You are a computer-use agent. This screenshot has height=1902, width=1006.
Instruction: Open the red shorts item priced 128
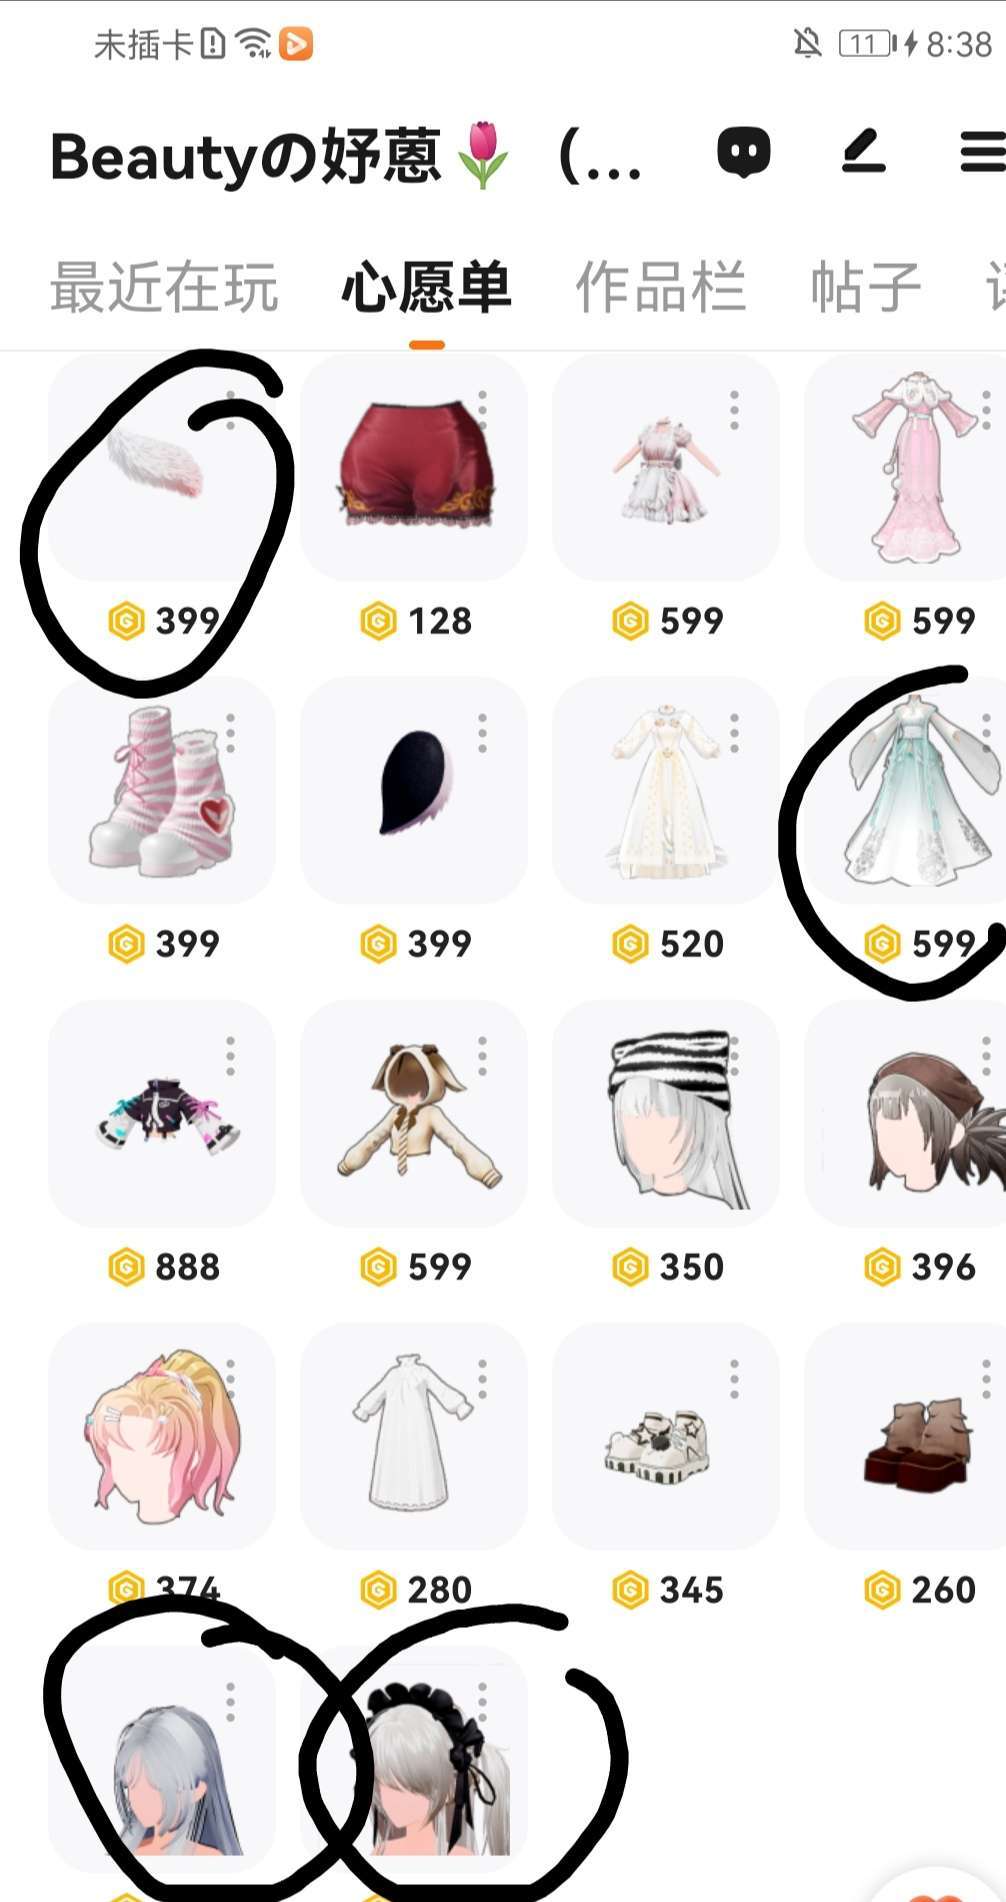414,467
